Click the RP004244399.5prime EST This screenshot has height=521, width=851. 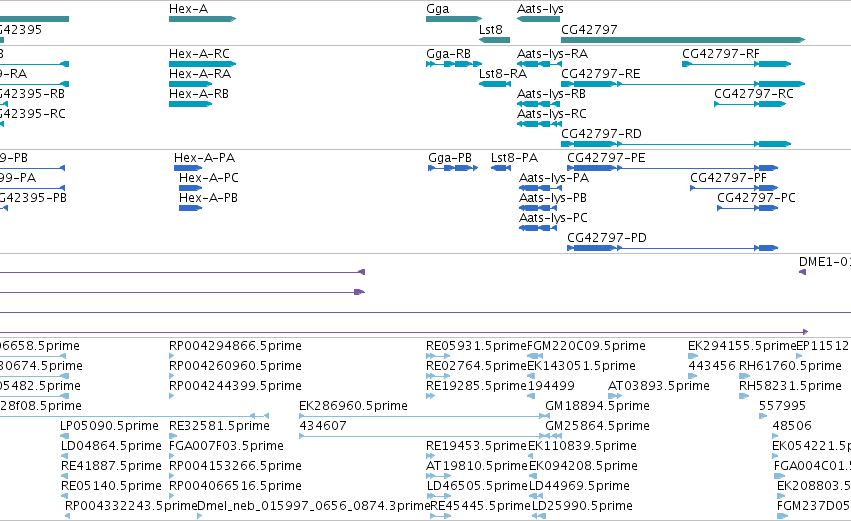point(172,396)
